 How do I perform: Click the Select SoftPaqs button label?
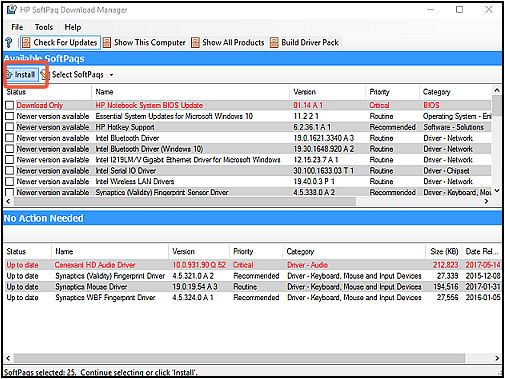pyautogui.click(x=78, y=75)
